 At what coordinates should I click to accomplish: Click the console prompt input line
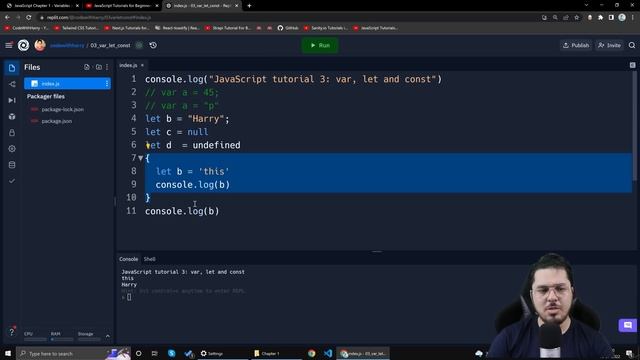[x=129, y=297]
